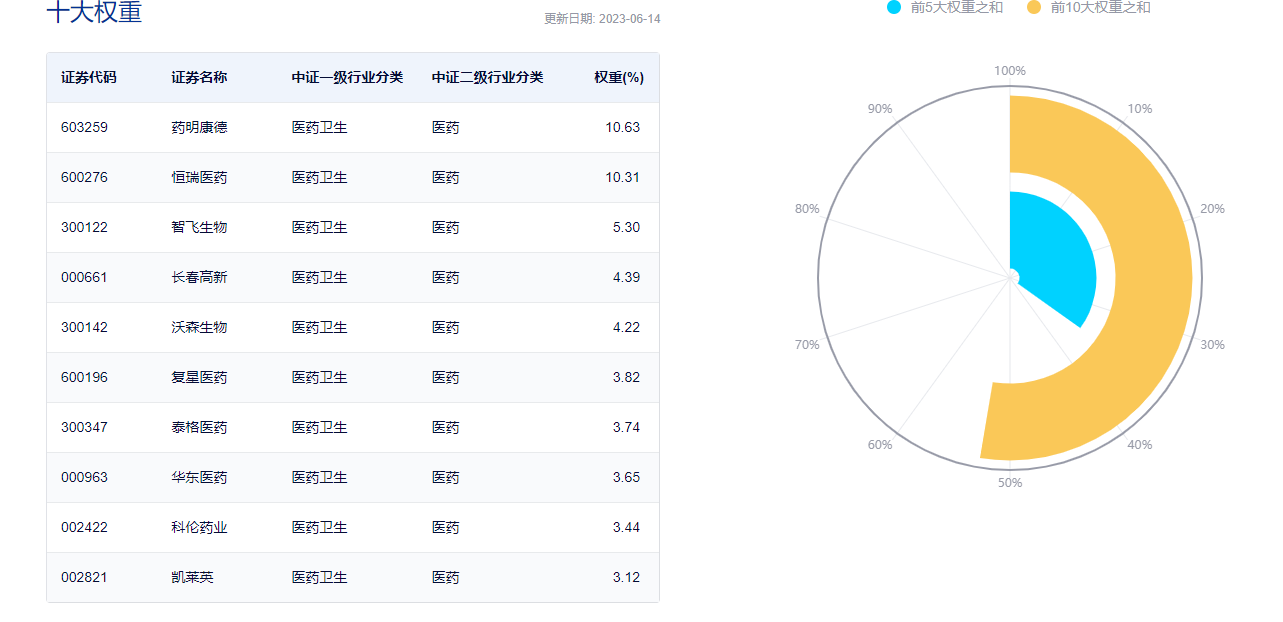1283x622 pixels.
Task: Select the 凯莱英 stock entry
Action: pos(192,578)
